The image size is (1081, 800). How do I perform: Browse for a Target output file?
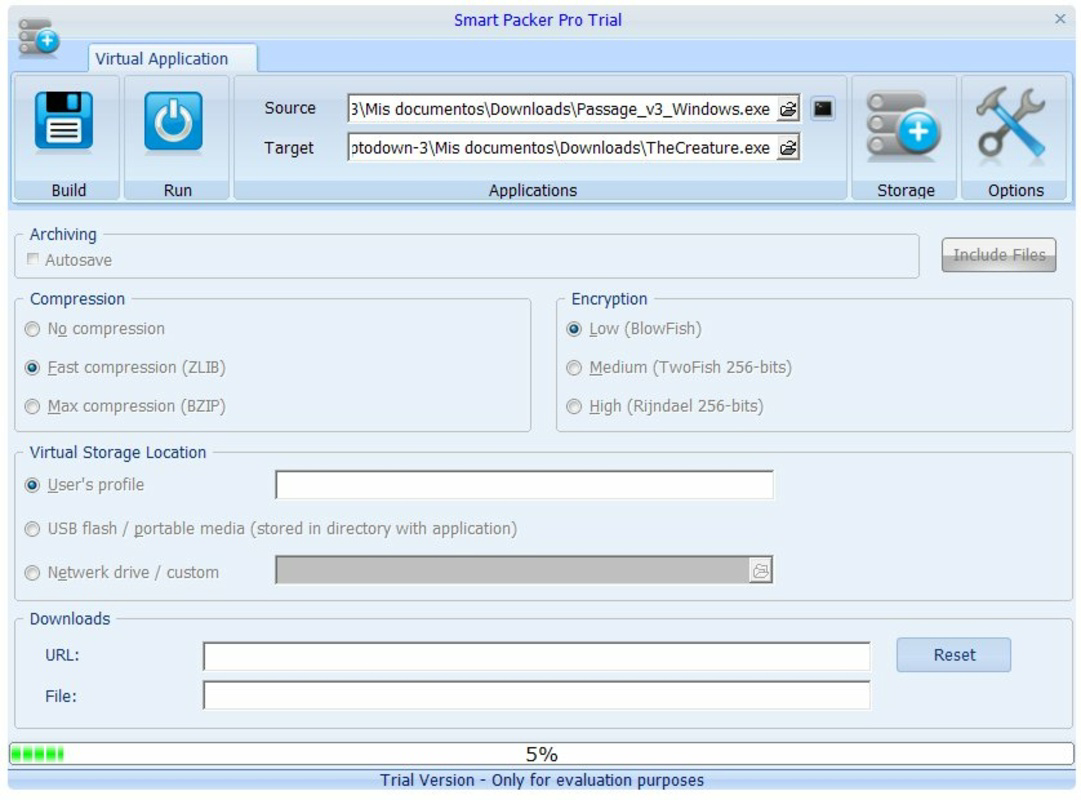789,147
